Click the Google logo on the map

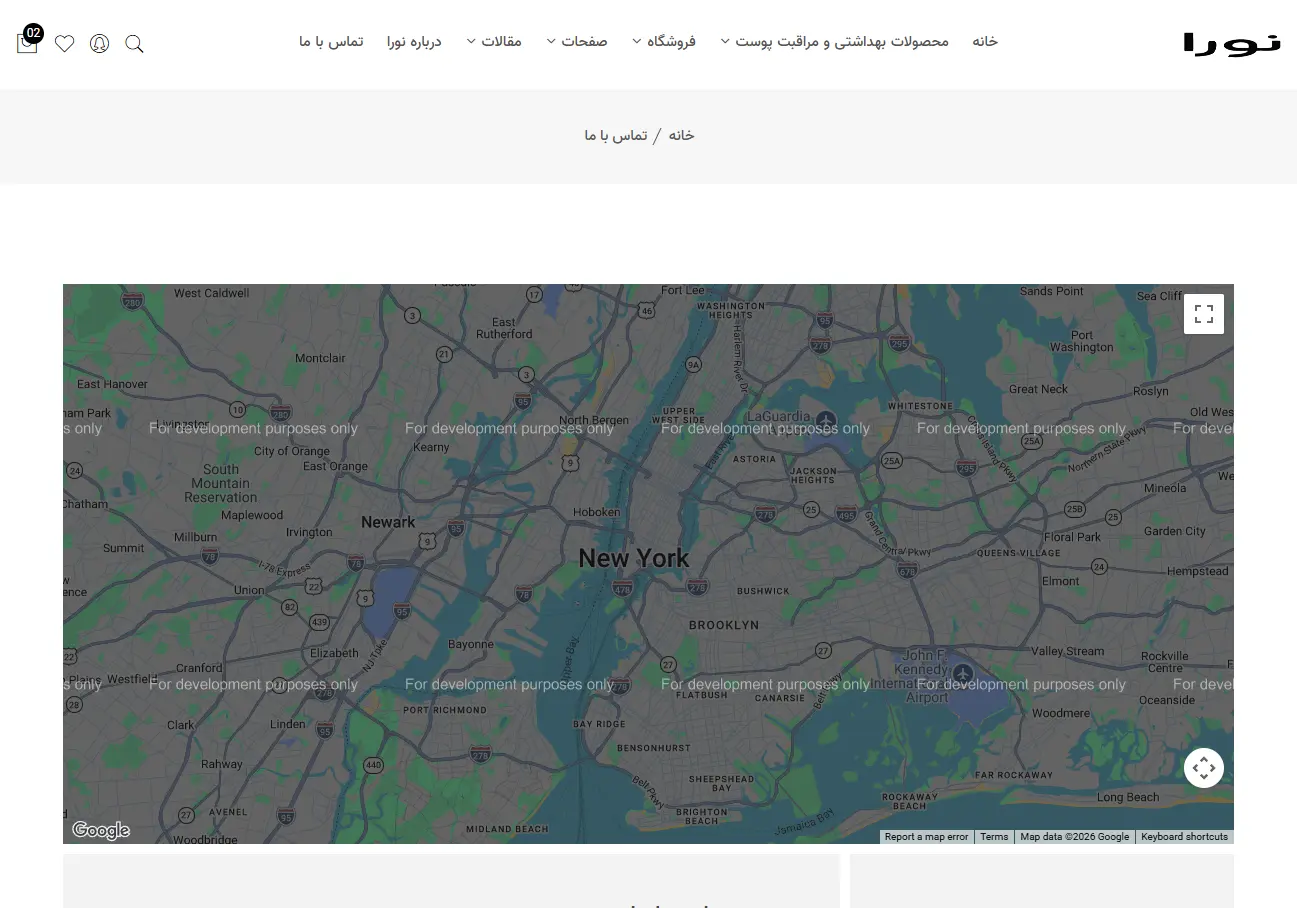[x=101, y=830]
